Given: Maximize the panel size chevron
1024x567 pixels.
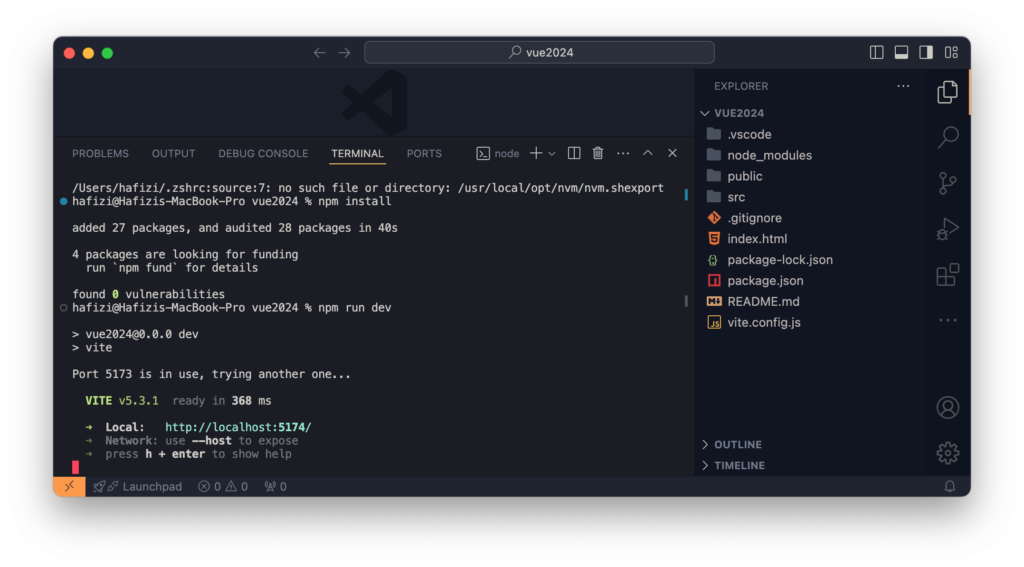Looking at the screenshot, I should pos(648,153).
